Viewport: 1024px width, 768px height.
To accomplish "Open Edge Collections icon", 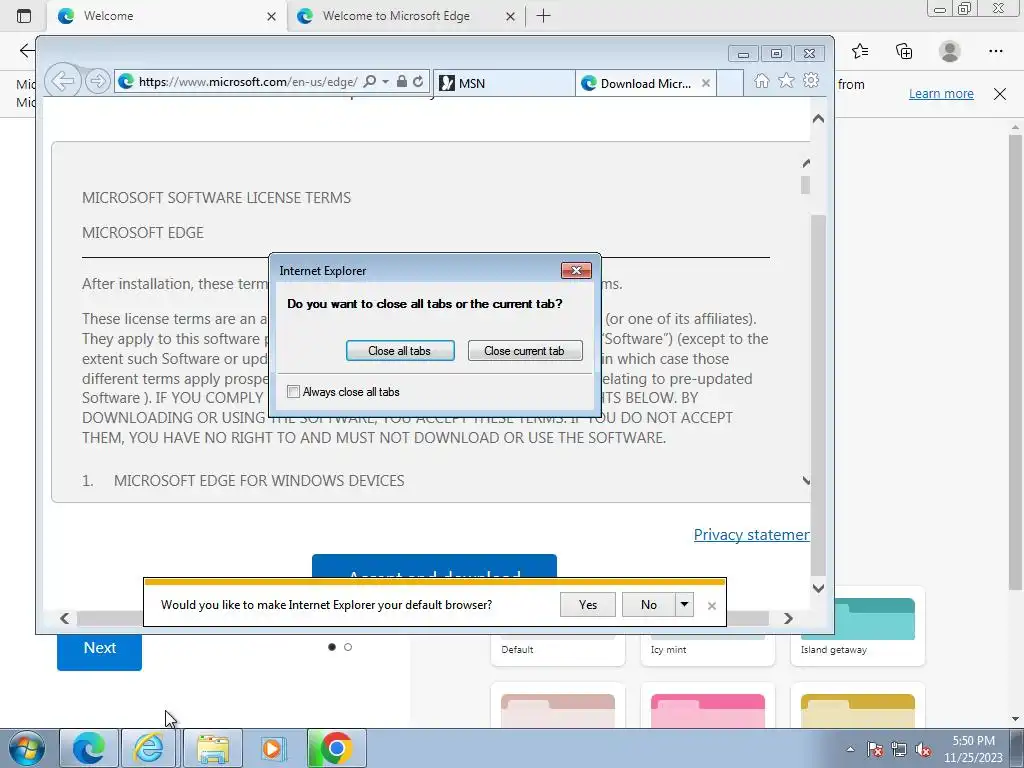I will point(904,51).
